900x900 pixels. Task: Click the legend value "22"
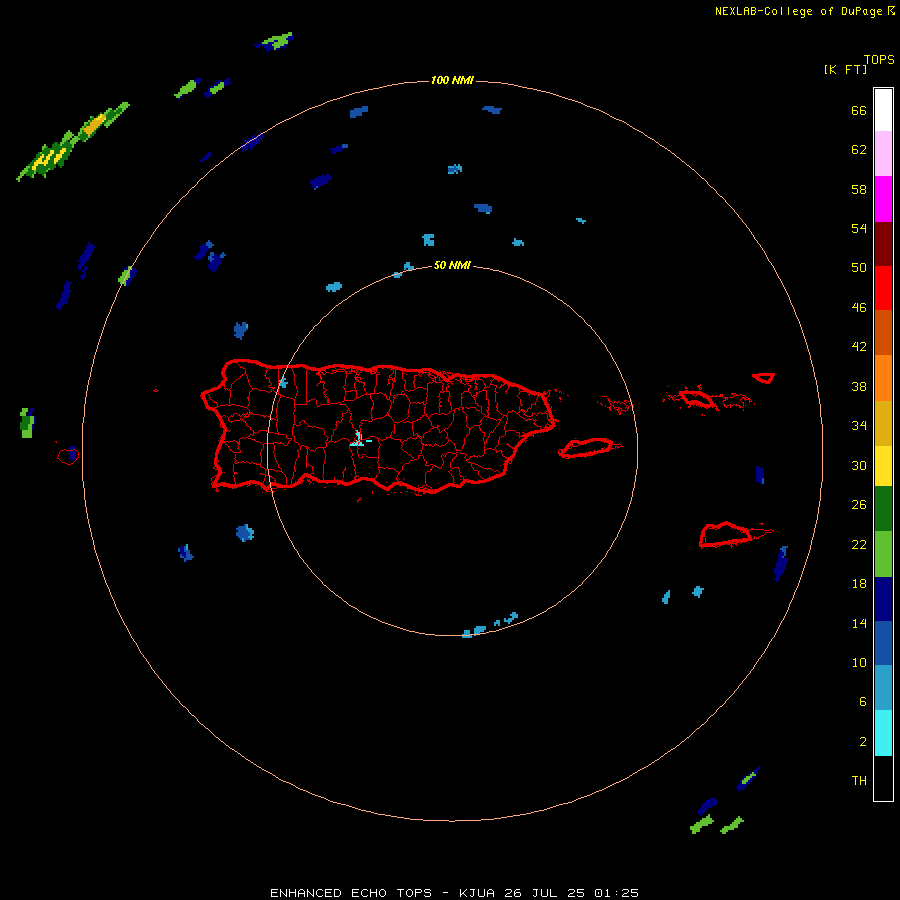859,545
